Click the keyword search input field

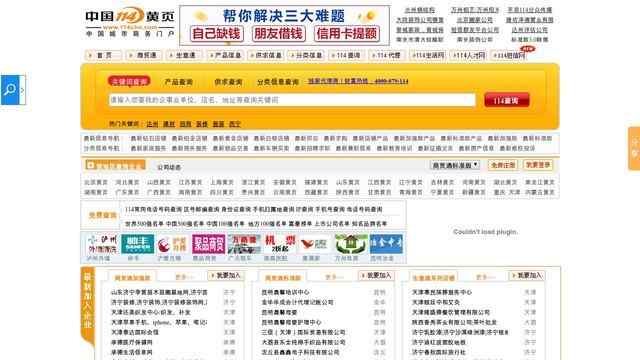point(292,100)
